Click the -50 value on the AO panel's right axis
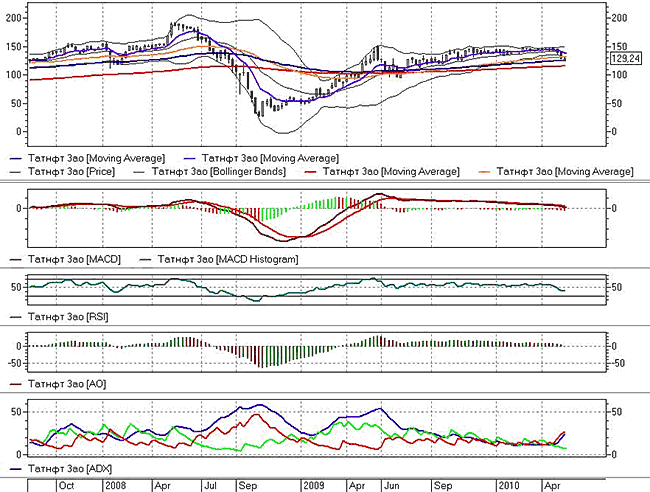The width and height of the screenshot is (650, 492). tap(617, 364)
